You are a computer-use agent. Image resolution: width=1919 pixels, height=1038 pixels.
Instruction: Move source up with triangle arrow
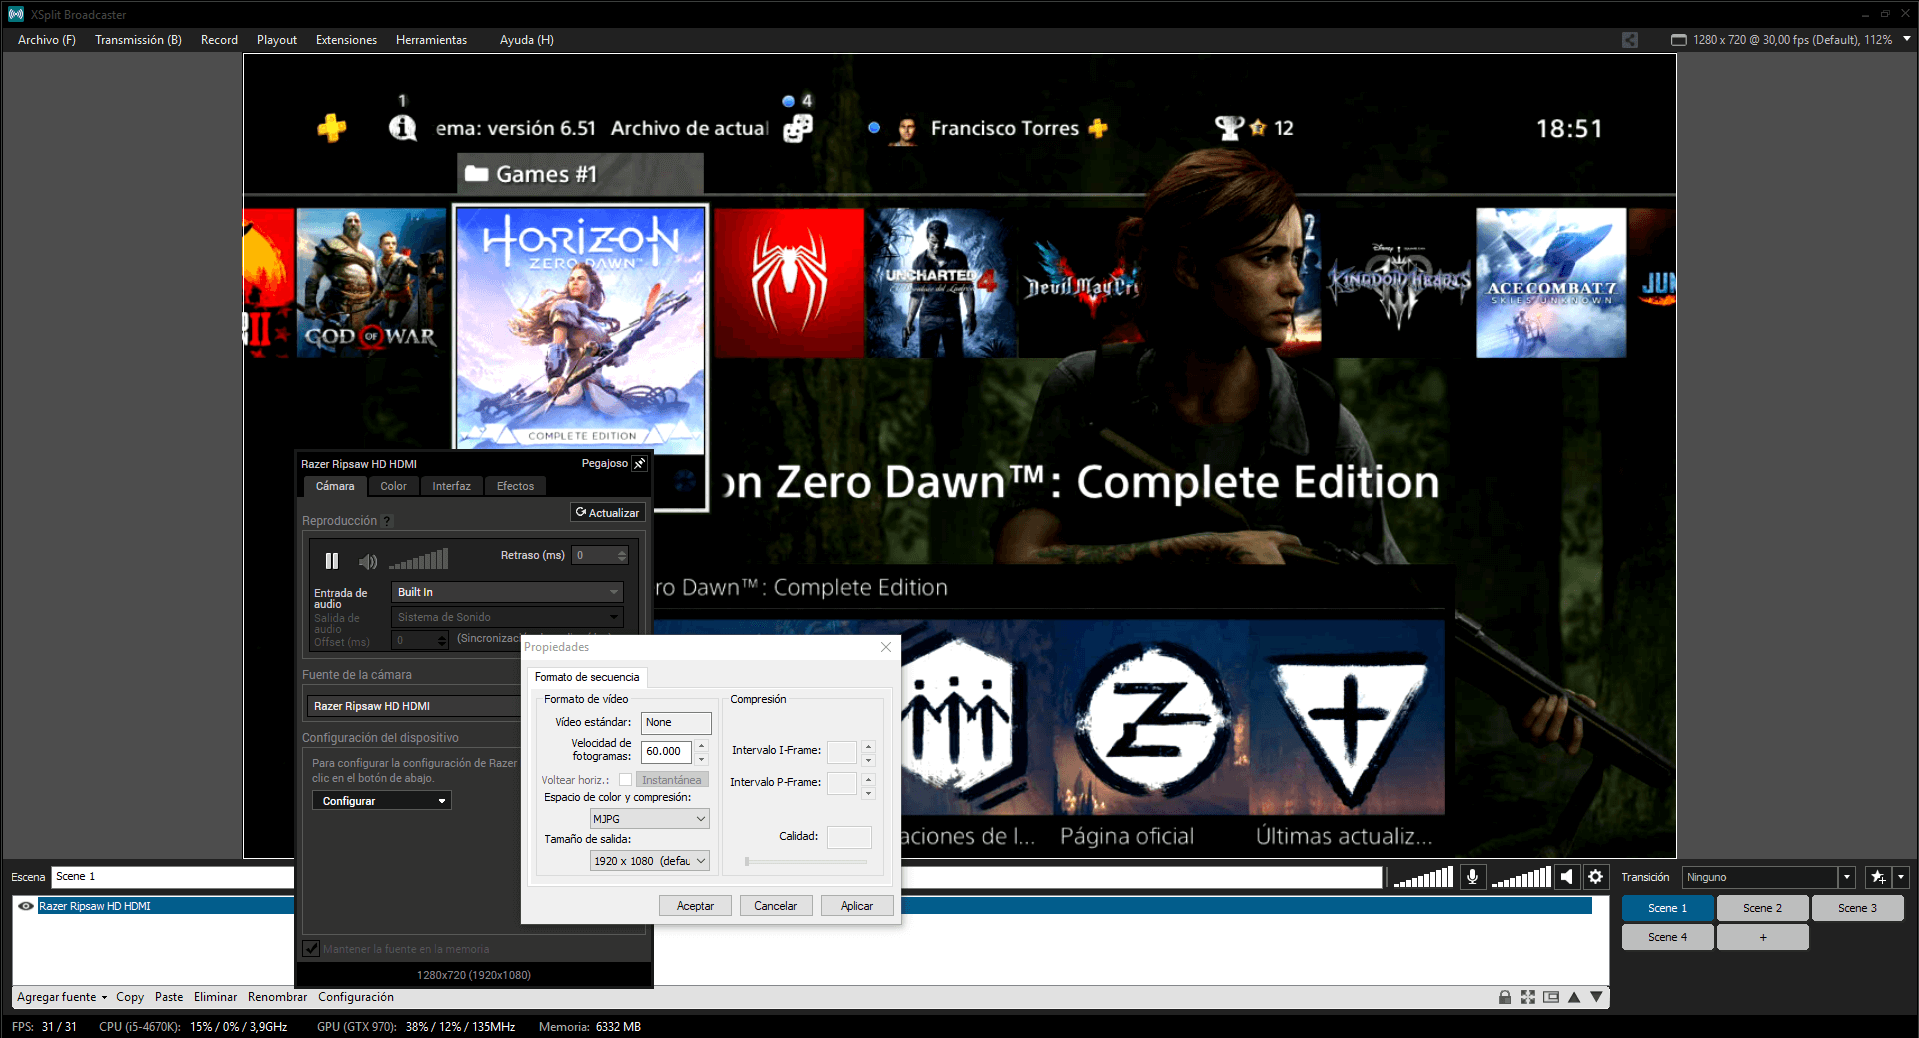[1574, 997]
